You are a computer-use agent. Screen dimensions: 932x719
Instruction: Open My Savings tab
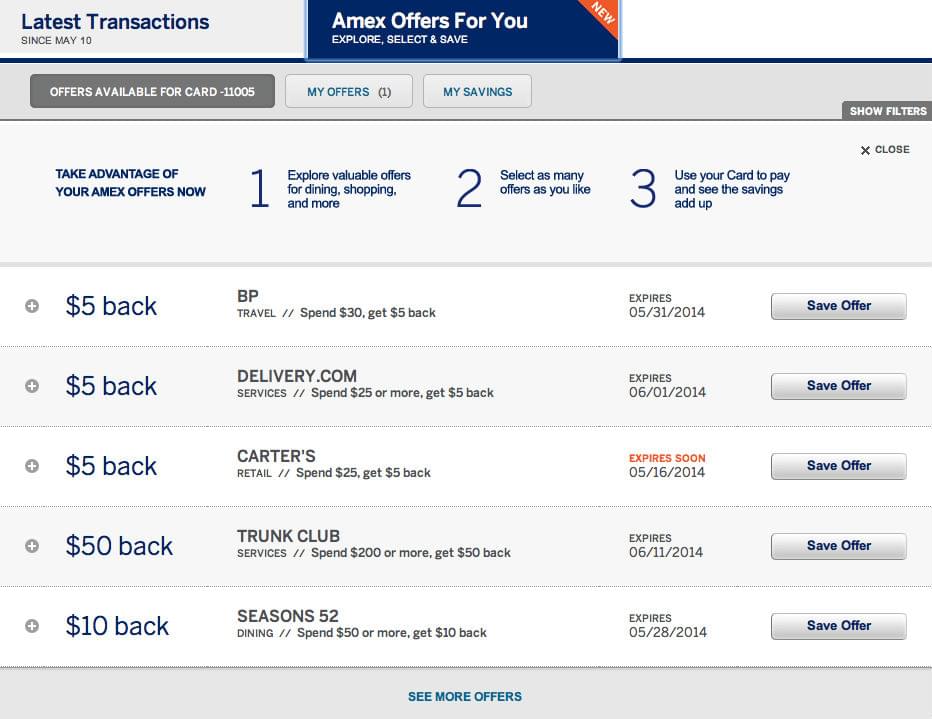coord(477,92)
